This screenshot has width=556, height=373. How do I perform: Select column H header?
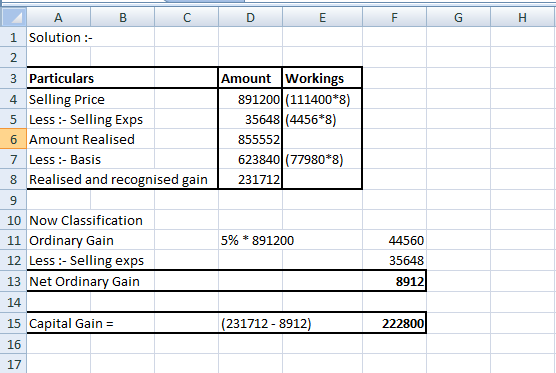pos(523,17)
